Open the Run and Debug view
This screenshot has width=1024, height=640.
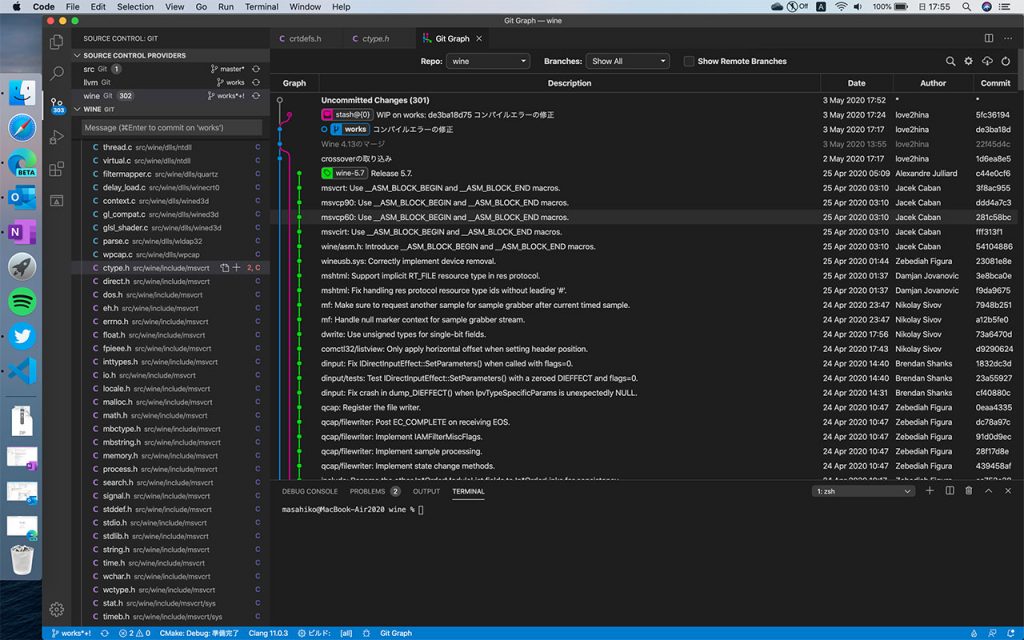[x=57, y=137]
